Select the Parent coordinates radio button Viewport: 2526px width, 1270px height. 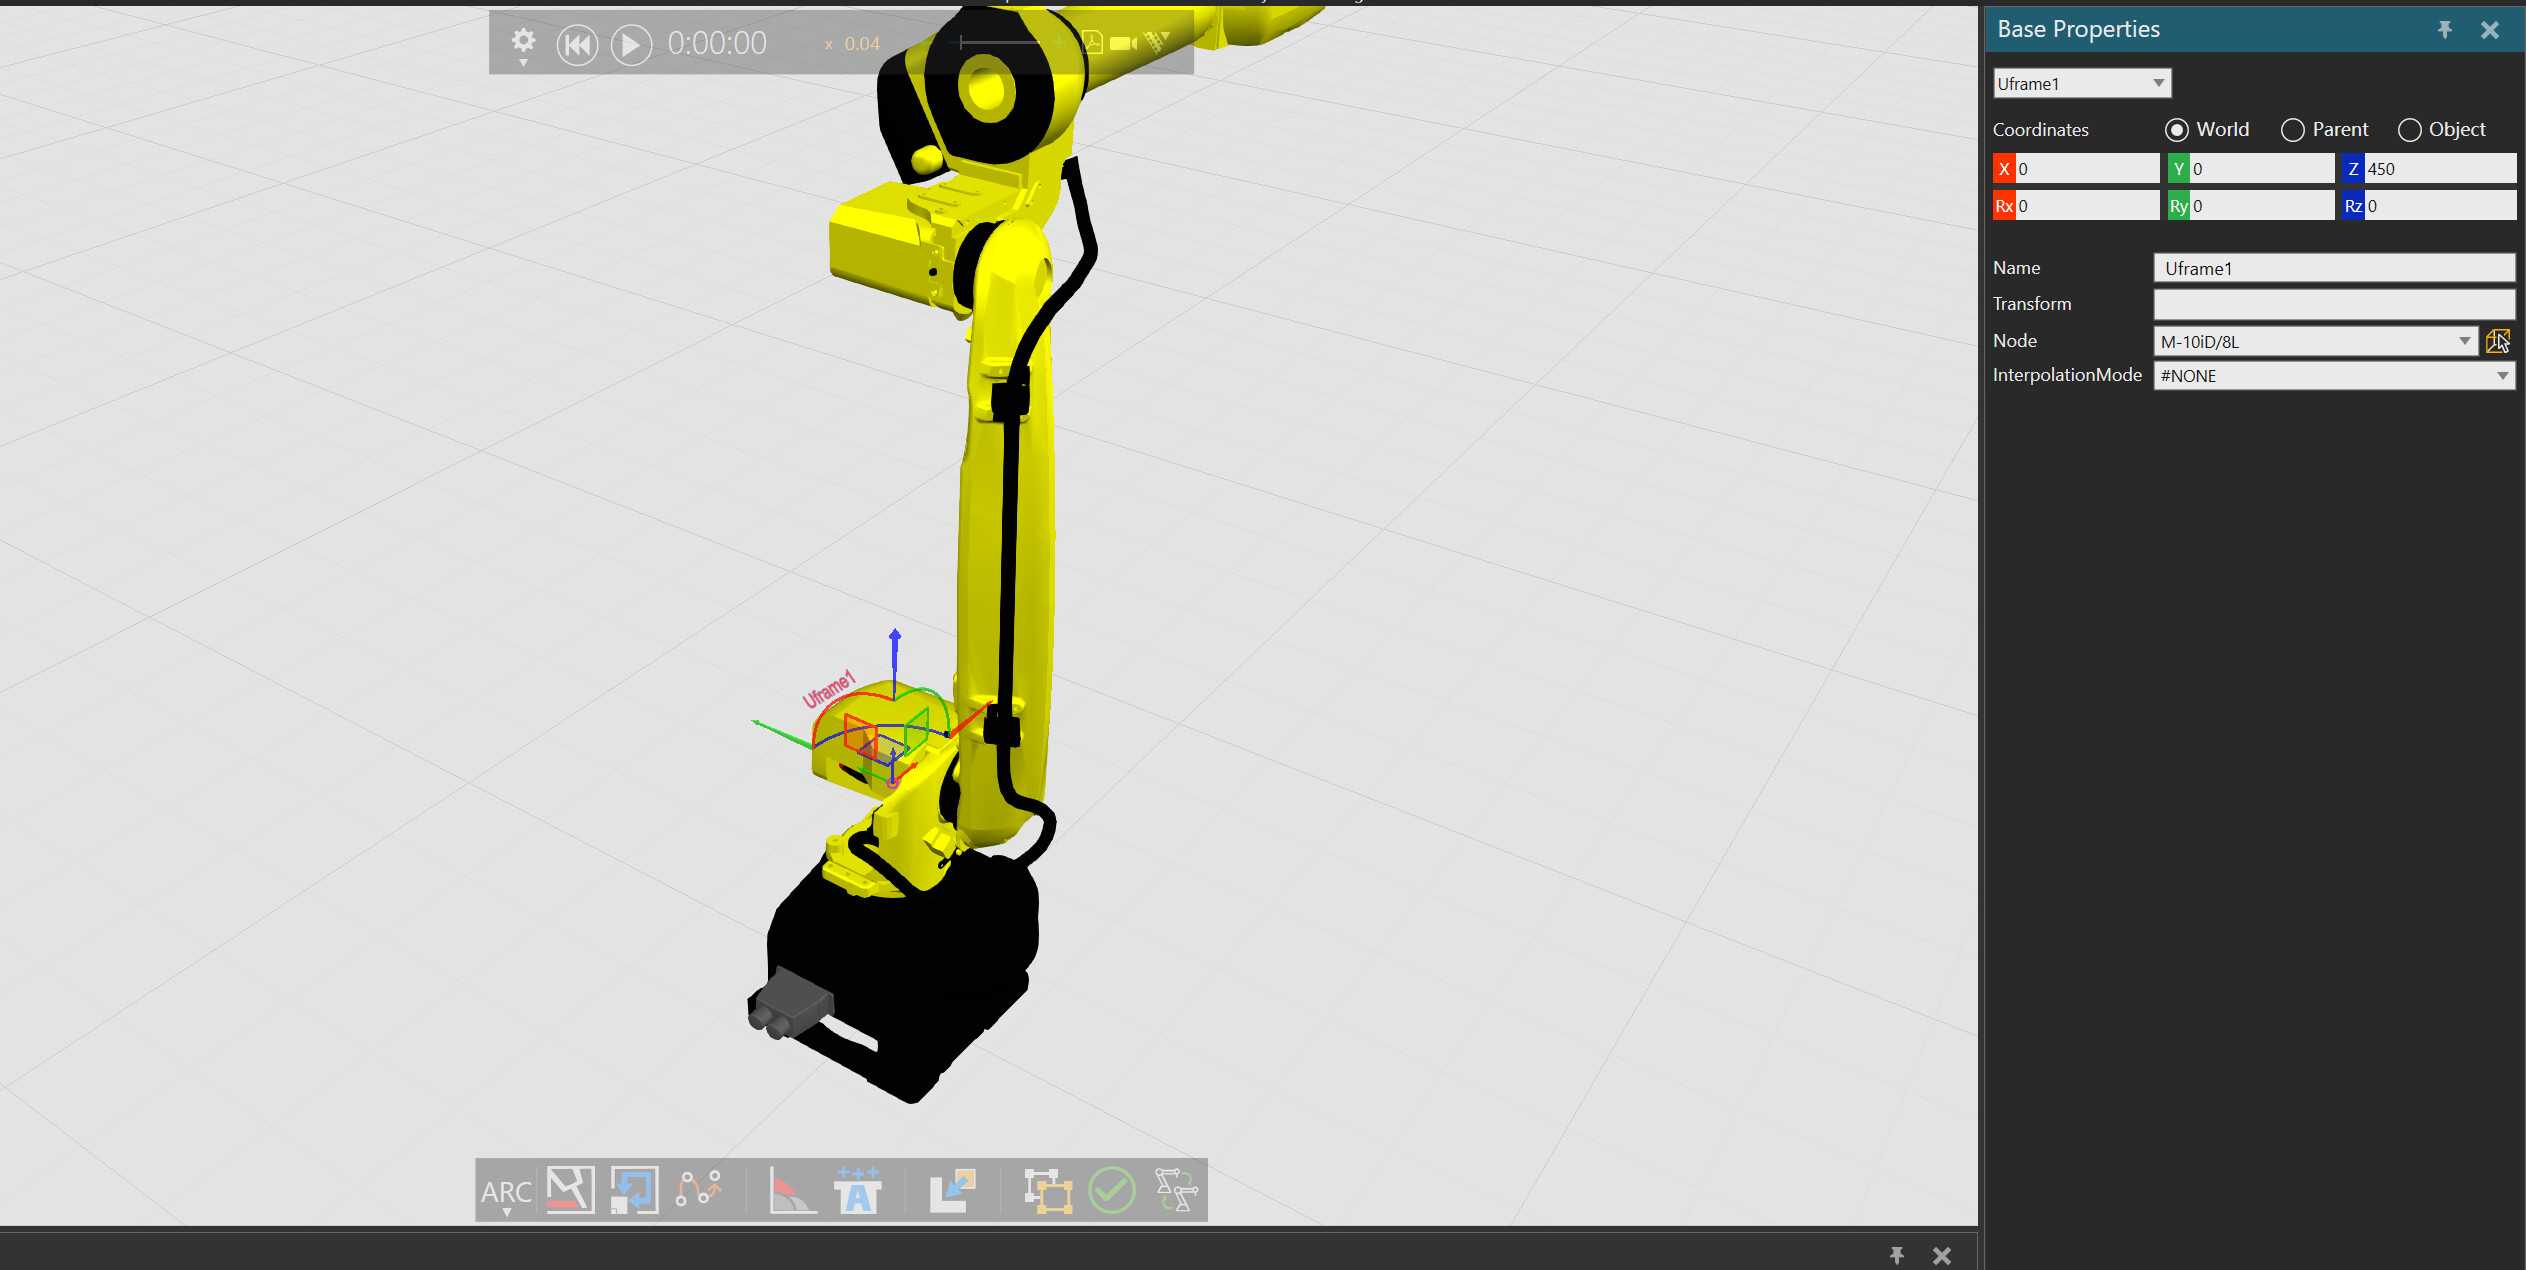point(2293,130)
